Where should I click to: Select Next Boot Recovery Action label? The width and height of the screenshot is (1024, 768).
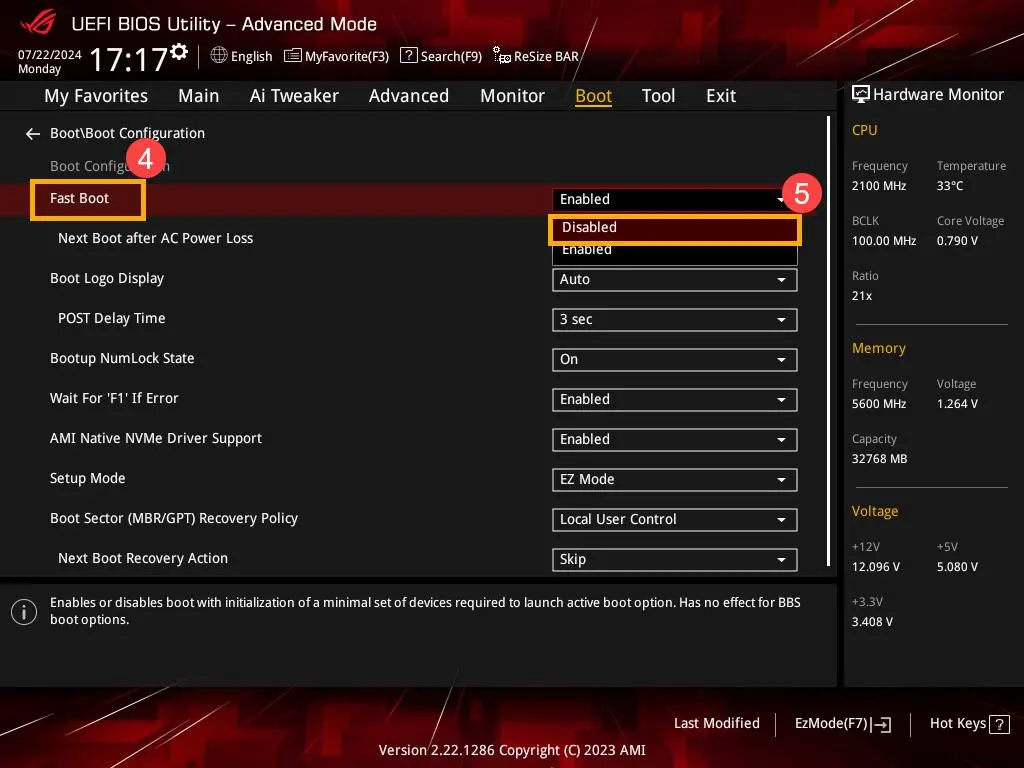[143, 558]
